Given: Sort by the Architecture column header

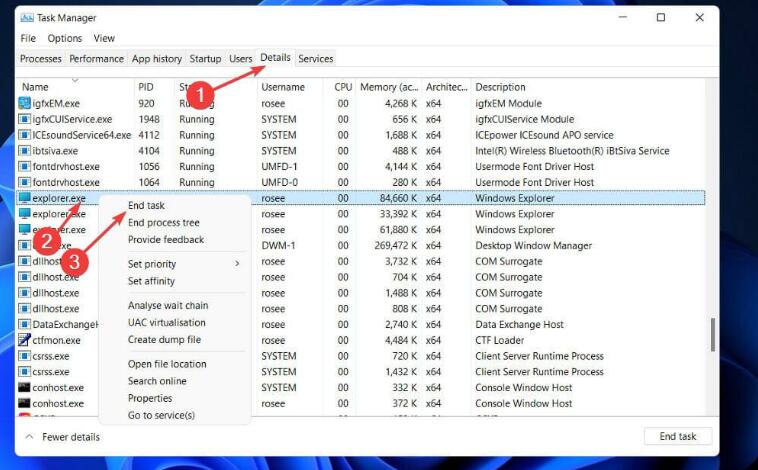Looking at the screenshot, I should (447, 87).
